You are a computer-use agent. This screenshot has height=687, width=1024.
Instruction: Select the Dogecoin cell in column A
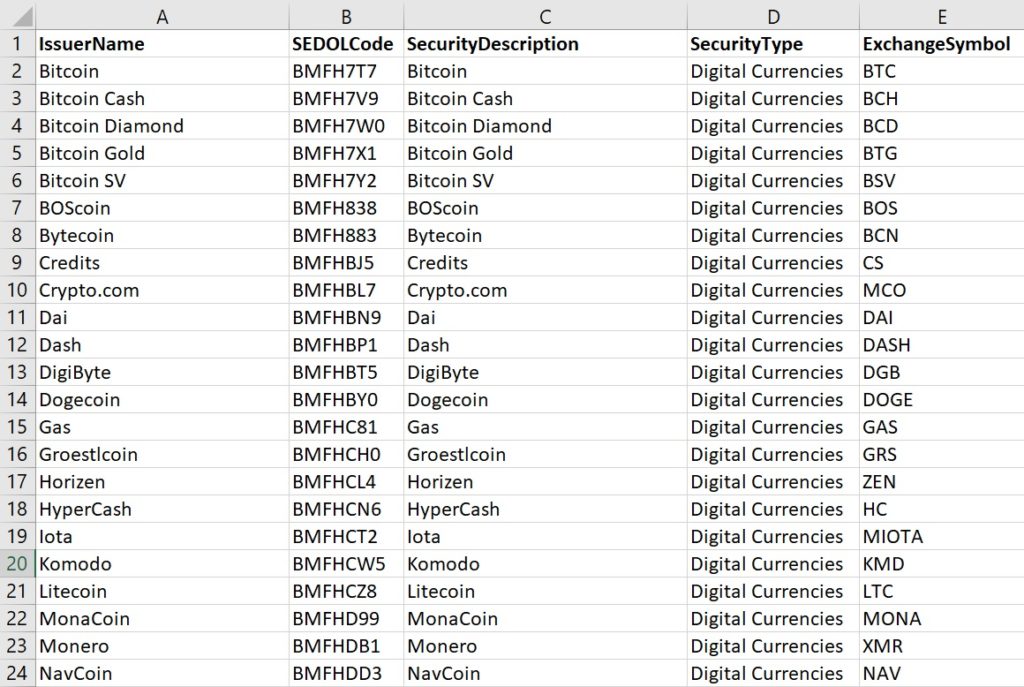tap(162, 400)
